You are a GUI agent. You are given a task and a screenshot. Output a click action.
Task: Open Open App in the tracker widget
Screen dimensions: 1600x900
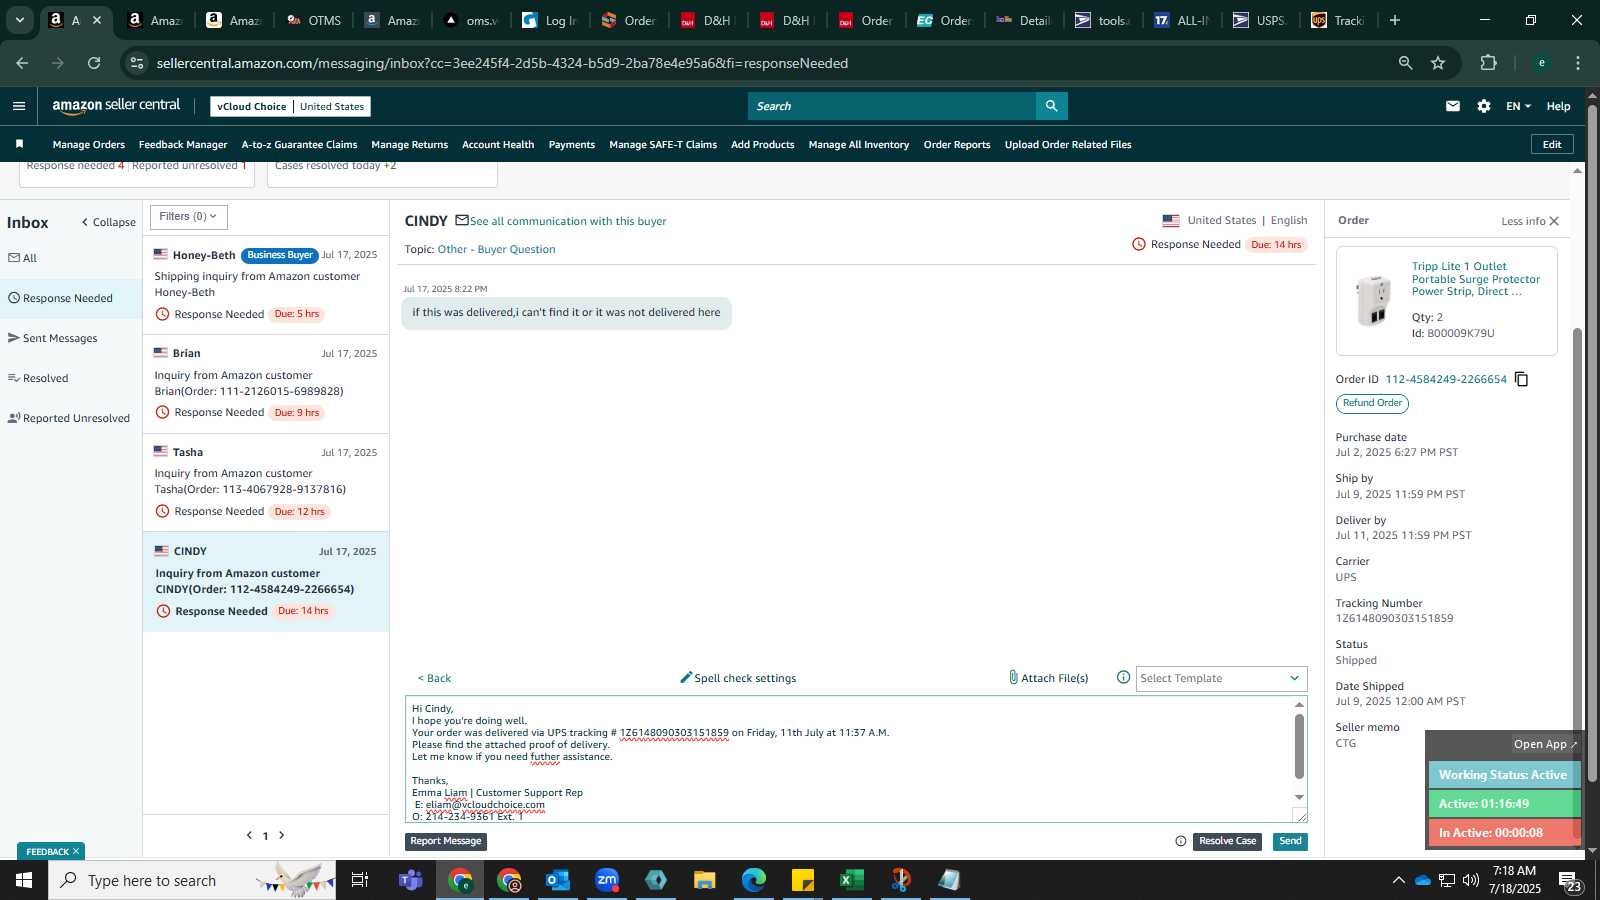[1545, 744]
